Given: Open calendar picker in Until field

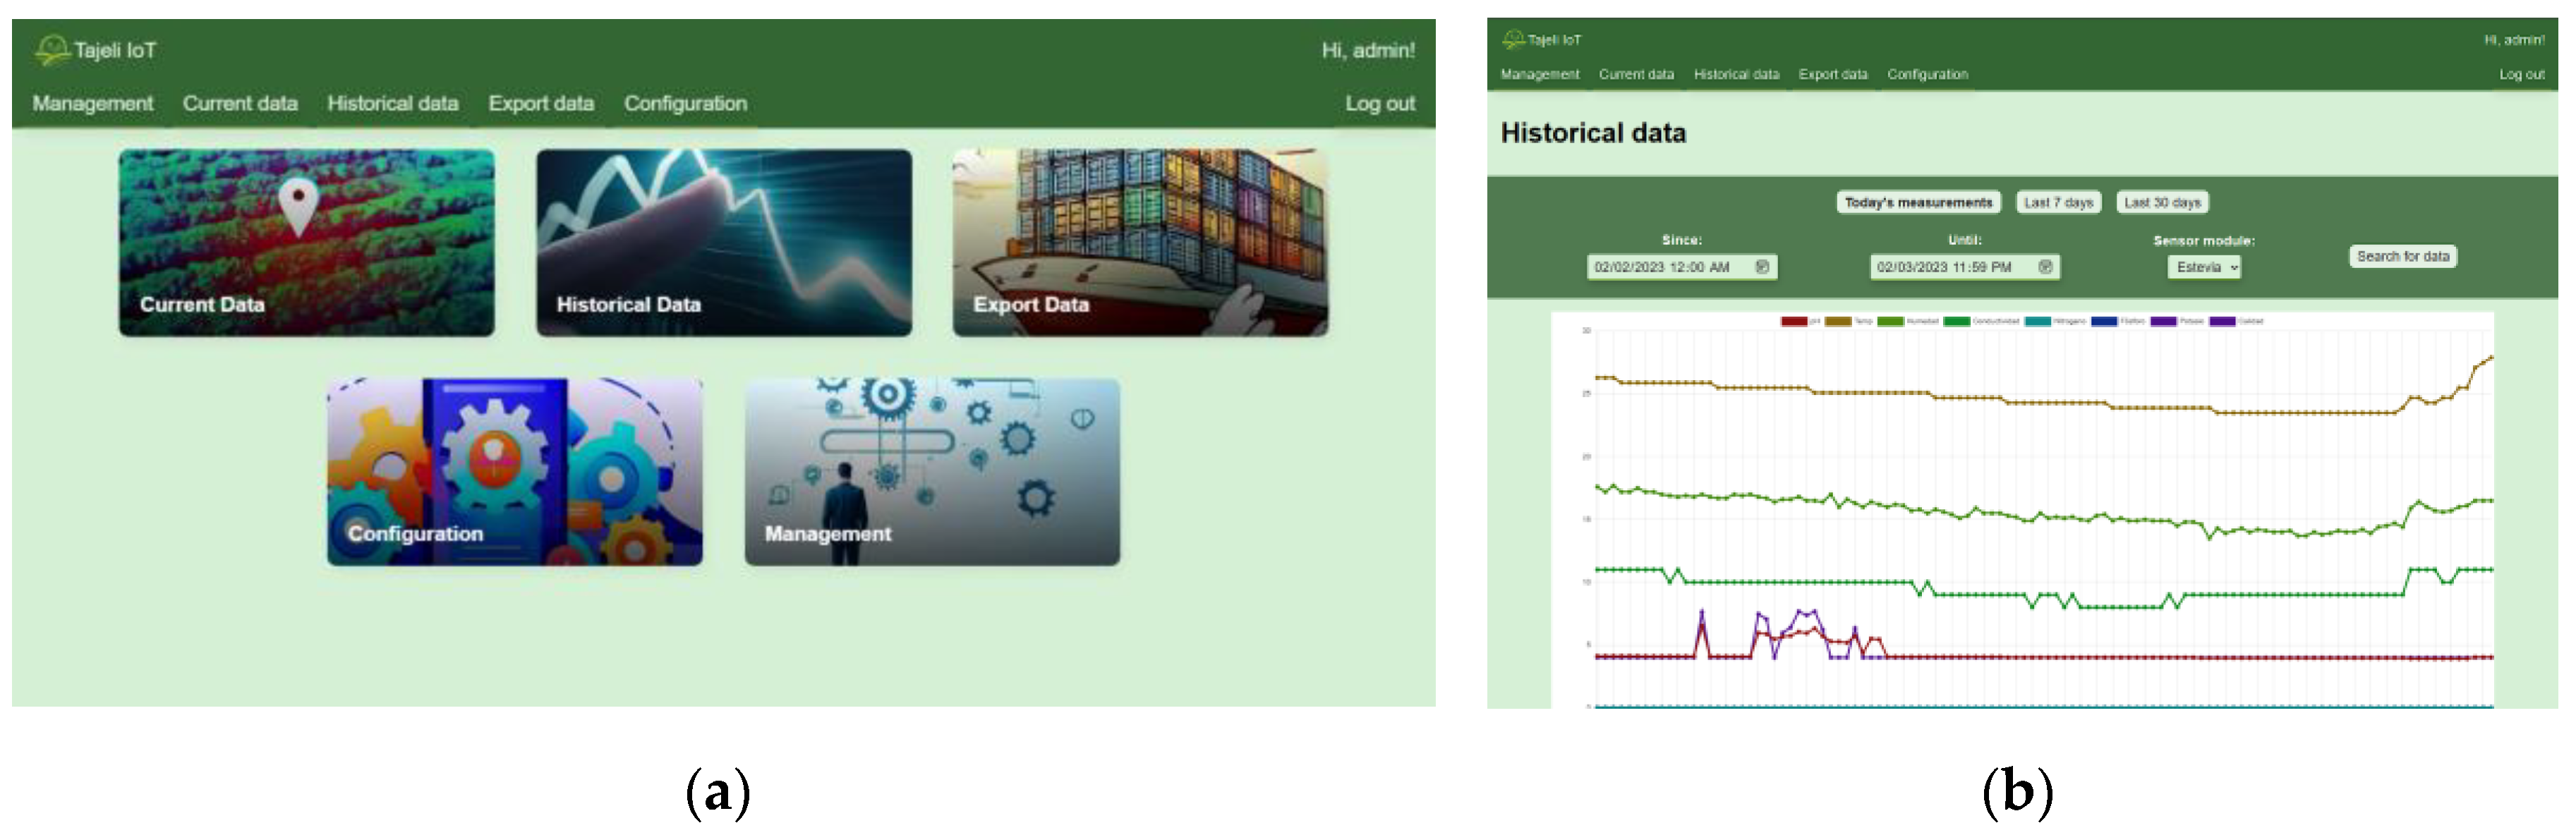Looking at the screenshot, I should click(x=2045, y=267).
